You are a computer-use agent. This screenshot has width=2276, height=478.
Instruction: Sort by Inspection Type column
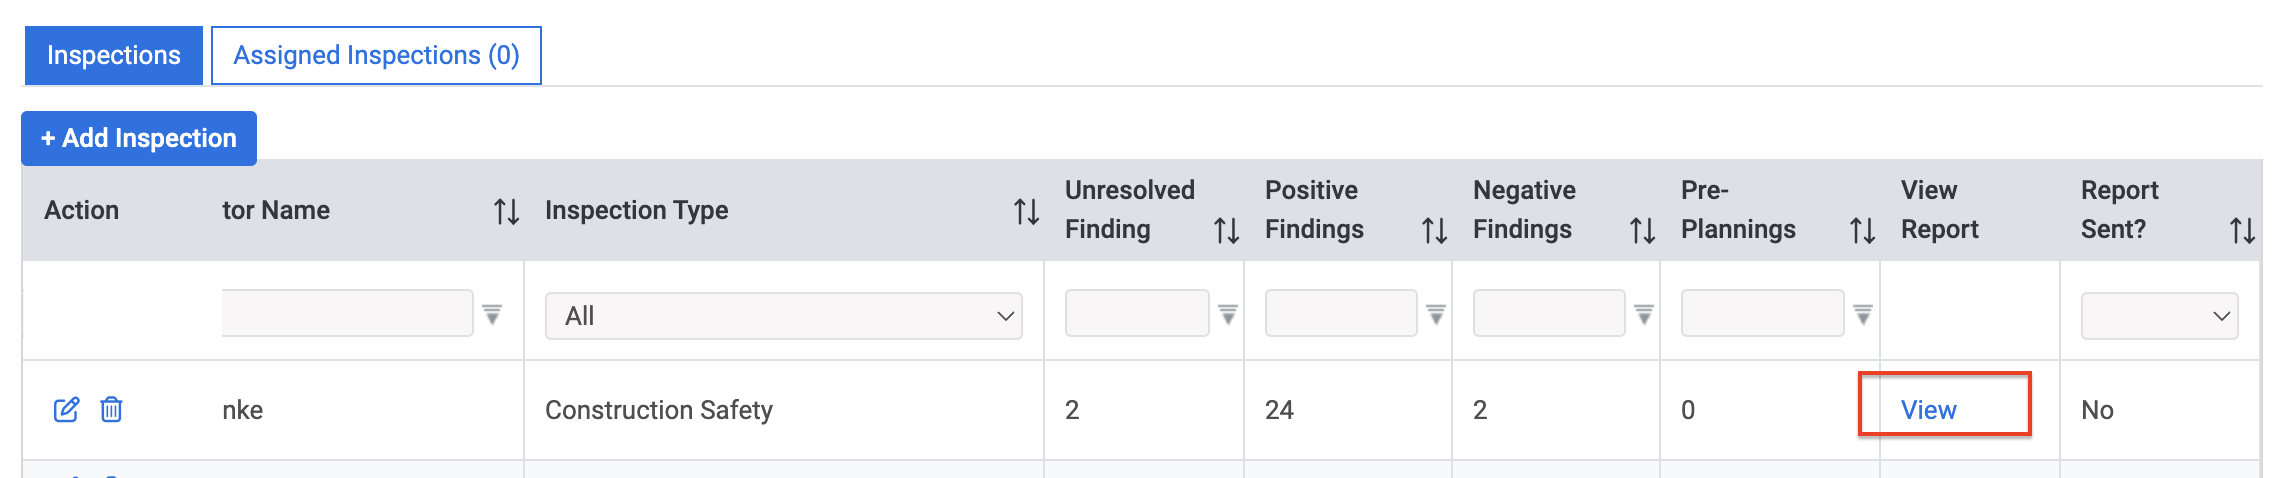1027,211
